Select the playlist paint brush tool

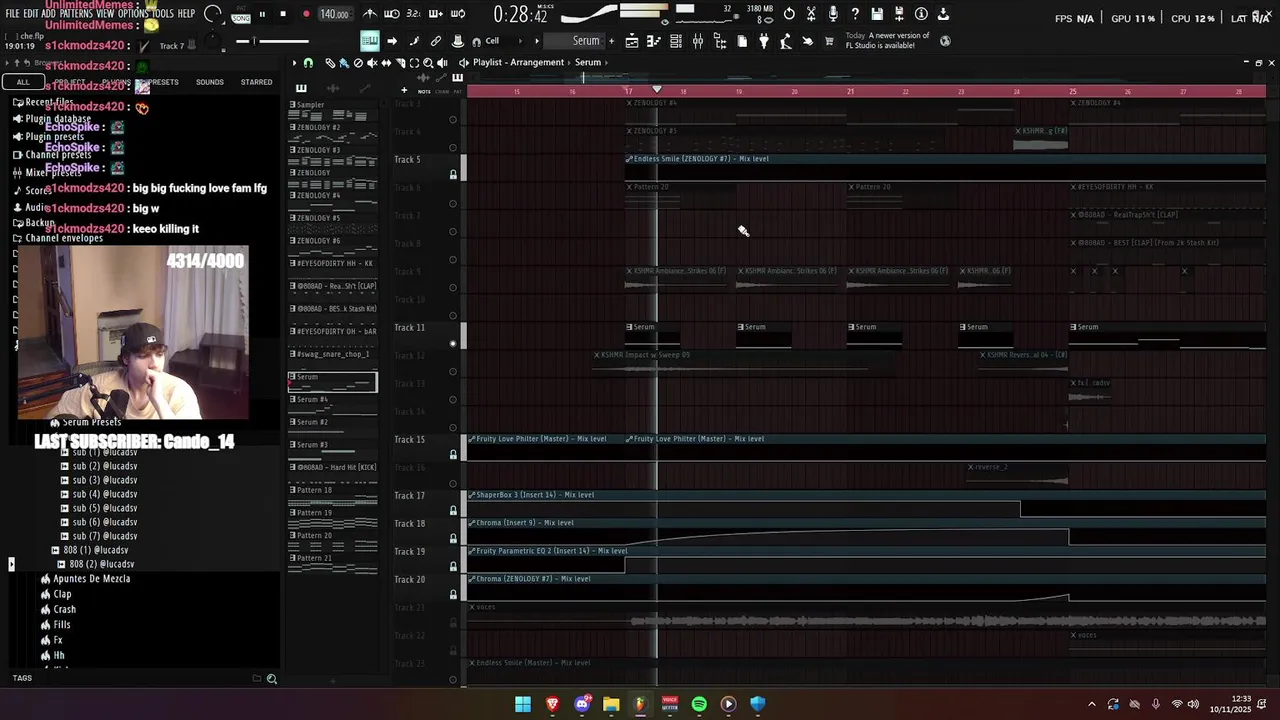click(x=344, y=63)
